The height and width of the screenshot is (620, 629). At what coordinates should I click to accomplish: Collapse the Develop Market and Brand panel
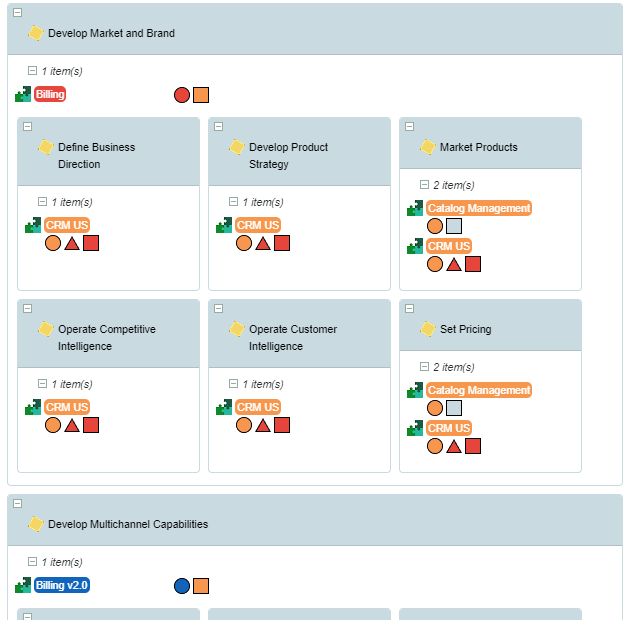pos(17,13)
